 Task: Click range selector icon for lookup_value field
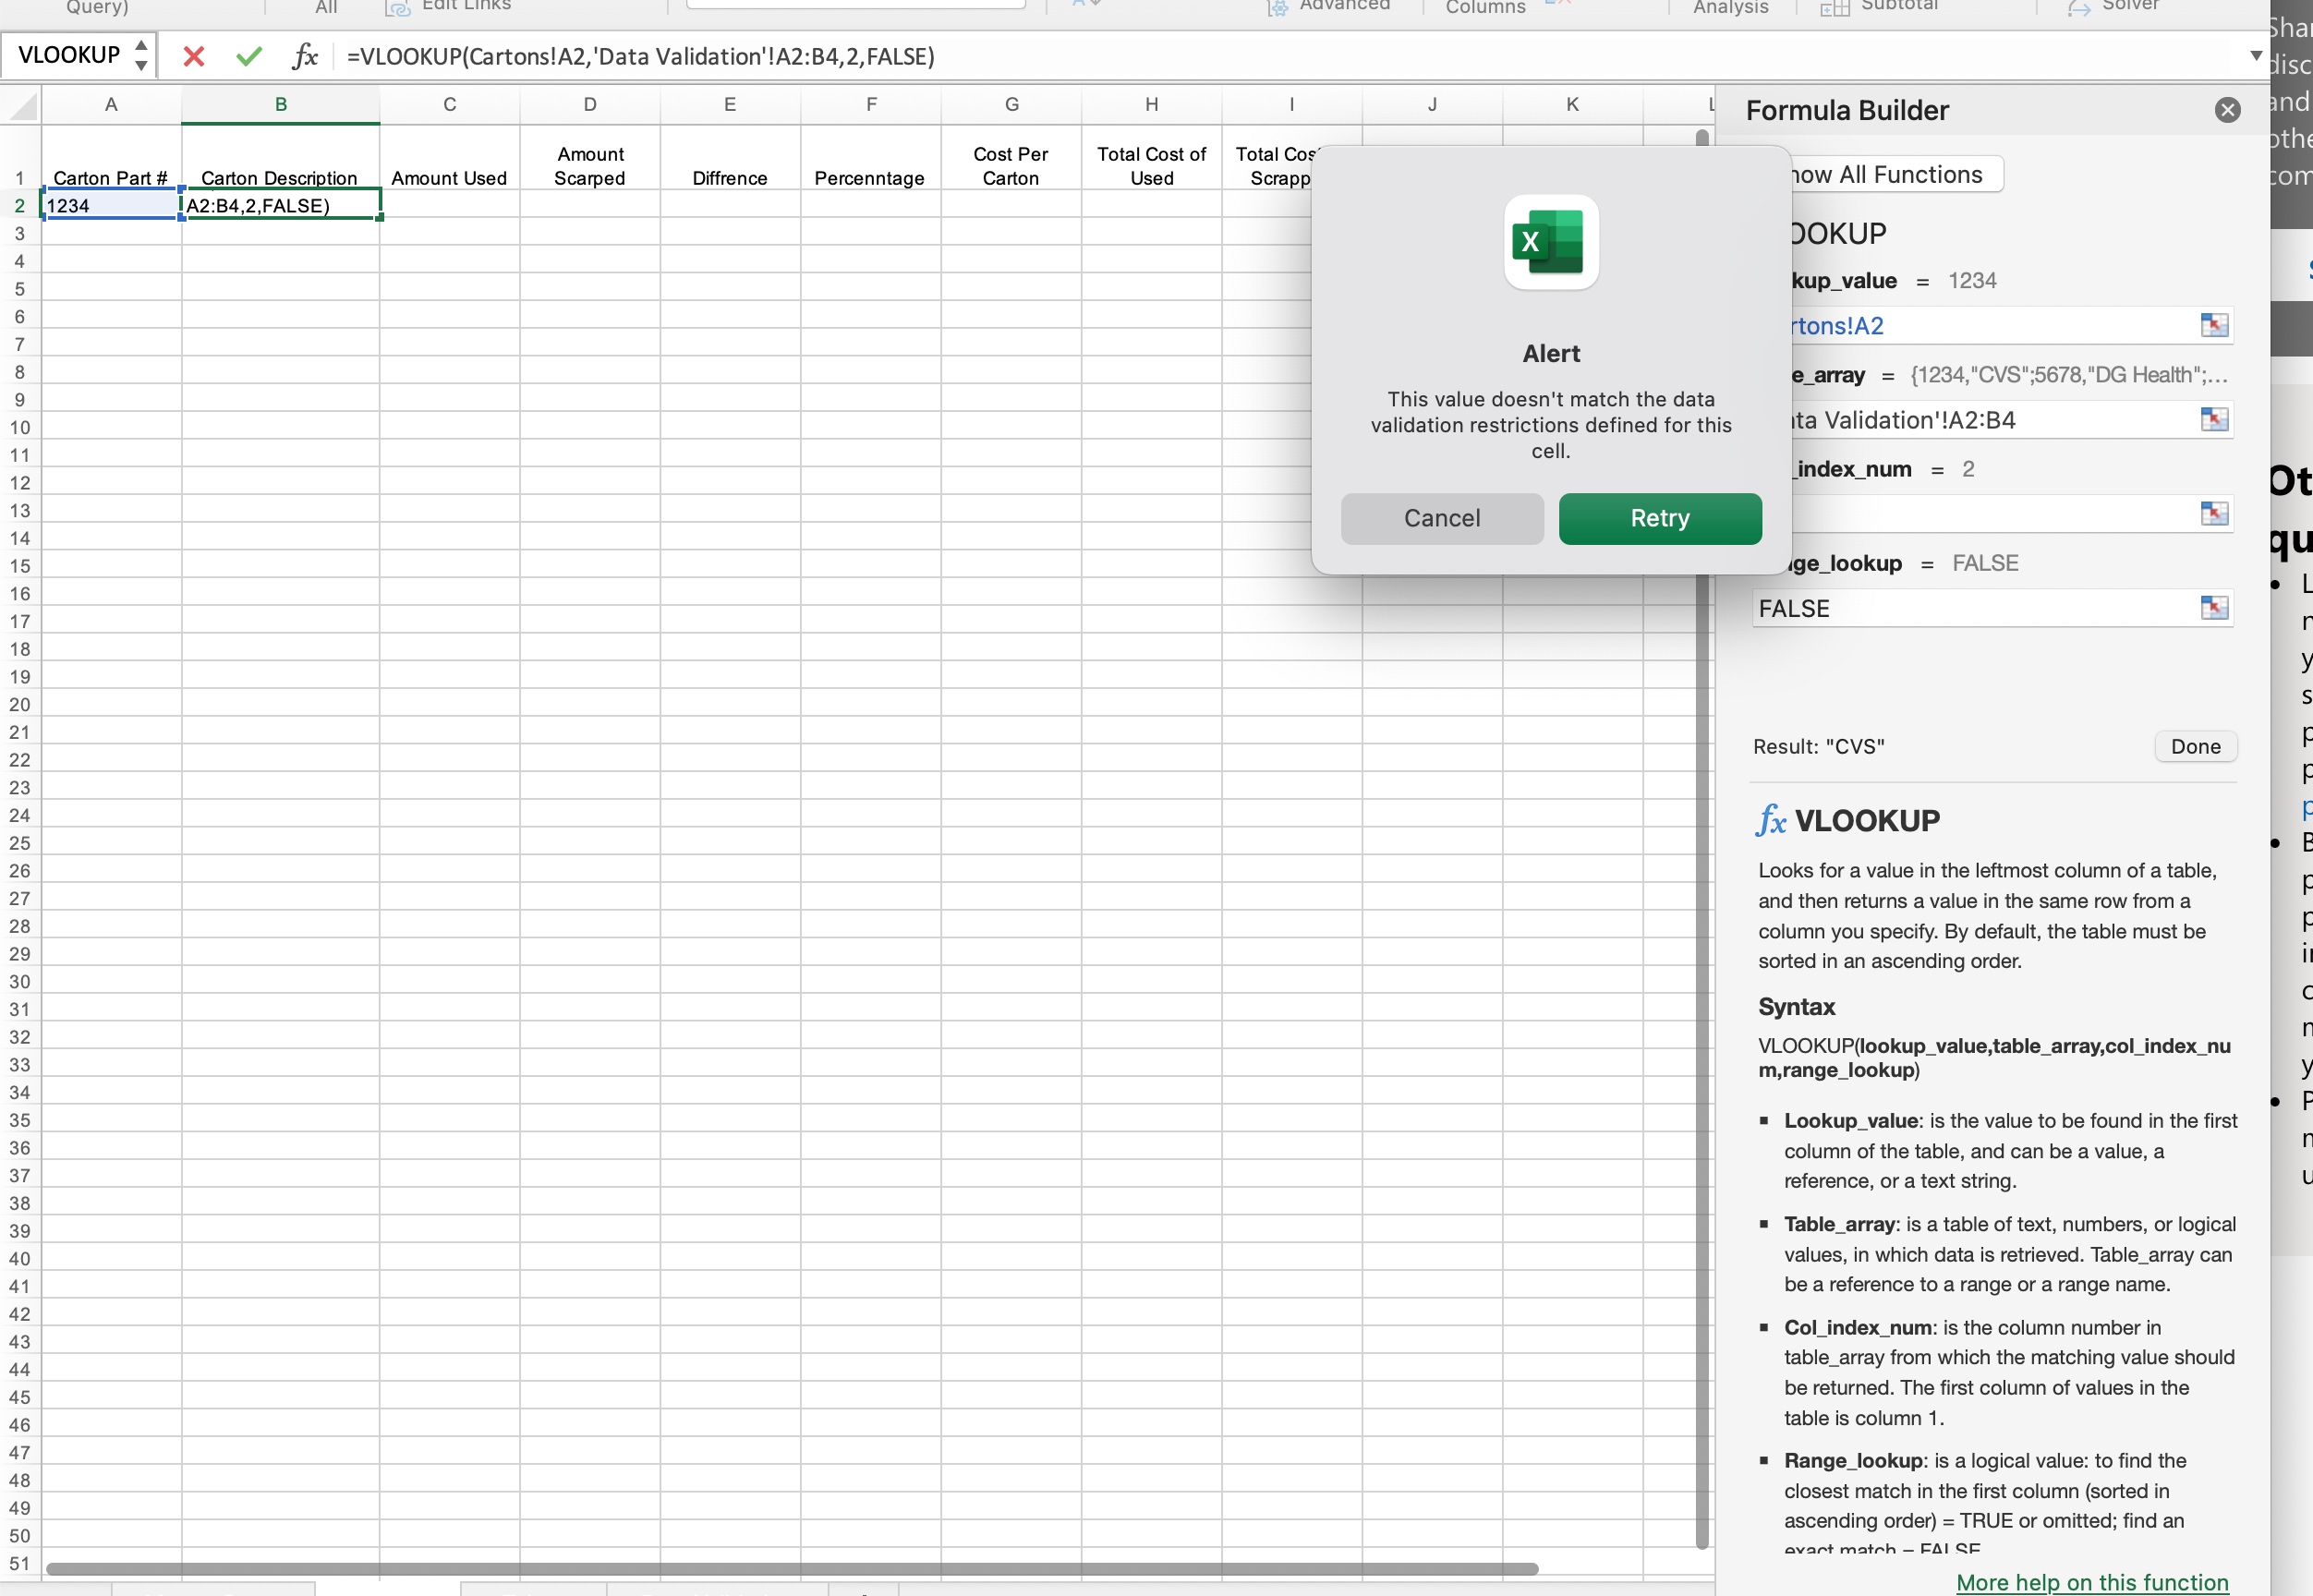(2214, 325)
